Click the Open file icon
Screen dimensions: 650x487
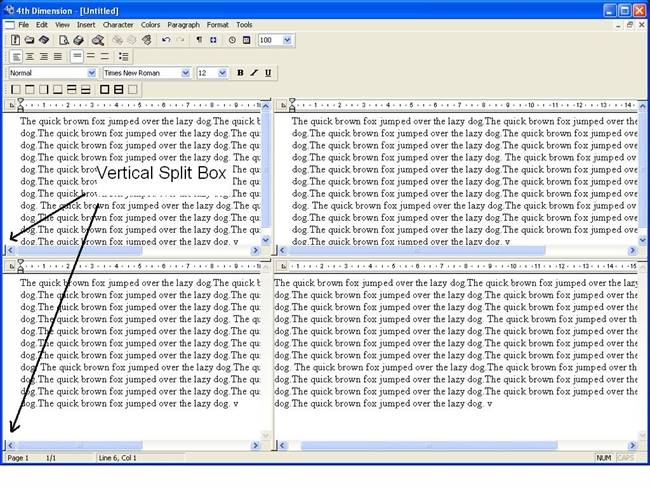point(30,40)
